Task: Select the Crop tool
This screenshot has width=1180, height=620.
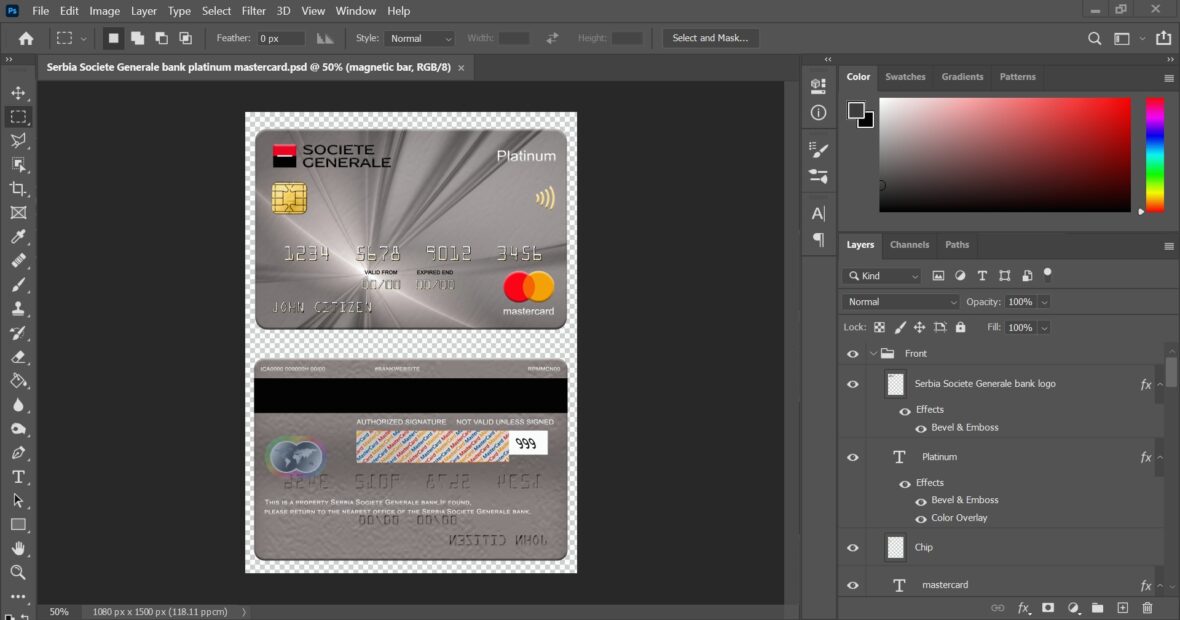Action: pyautogui.click(x=18, y=188)
